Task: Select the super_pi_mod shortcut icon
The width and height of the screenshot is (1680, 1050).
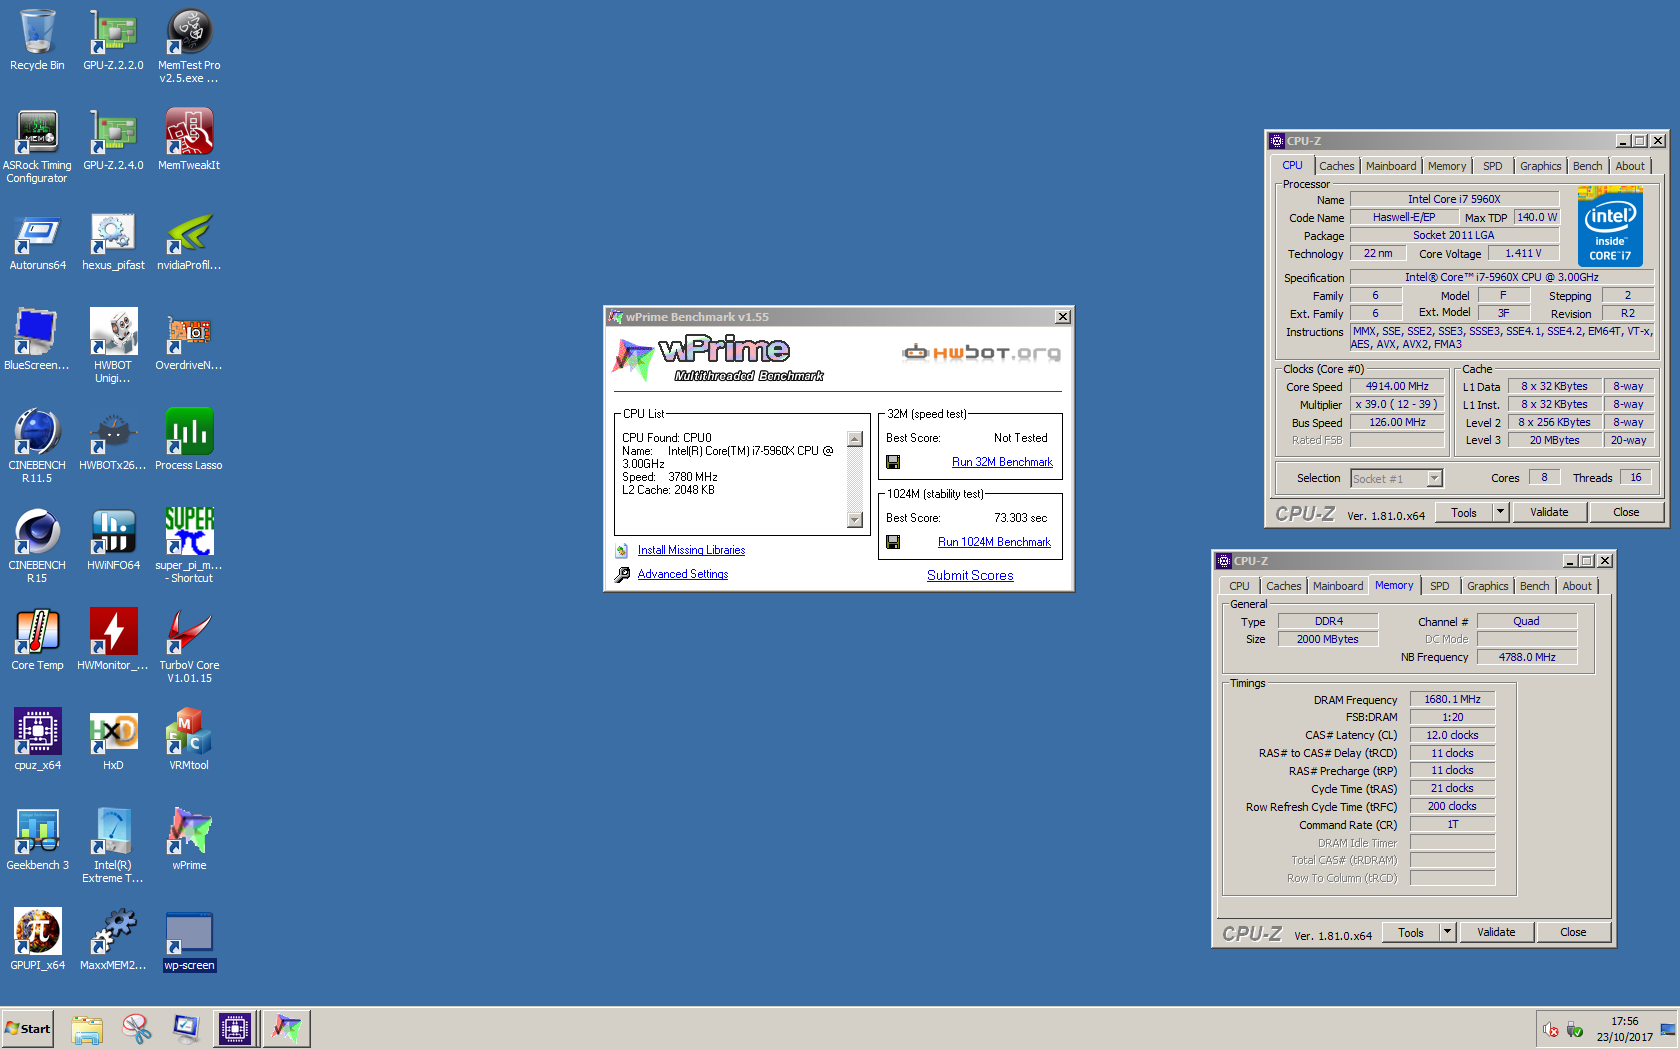Action: [189, 546]
